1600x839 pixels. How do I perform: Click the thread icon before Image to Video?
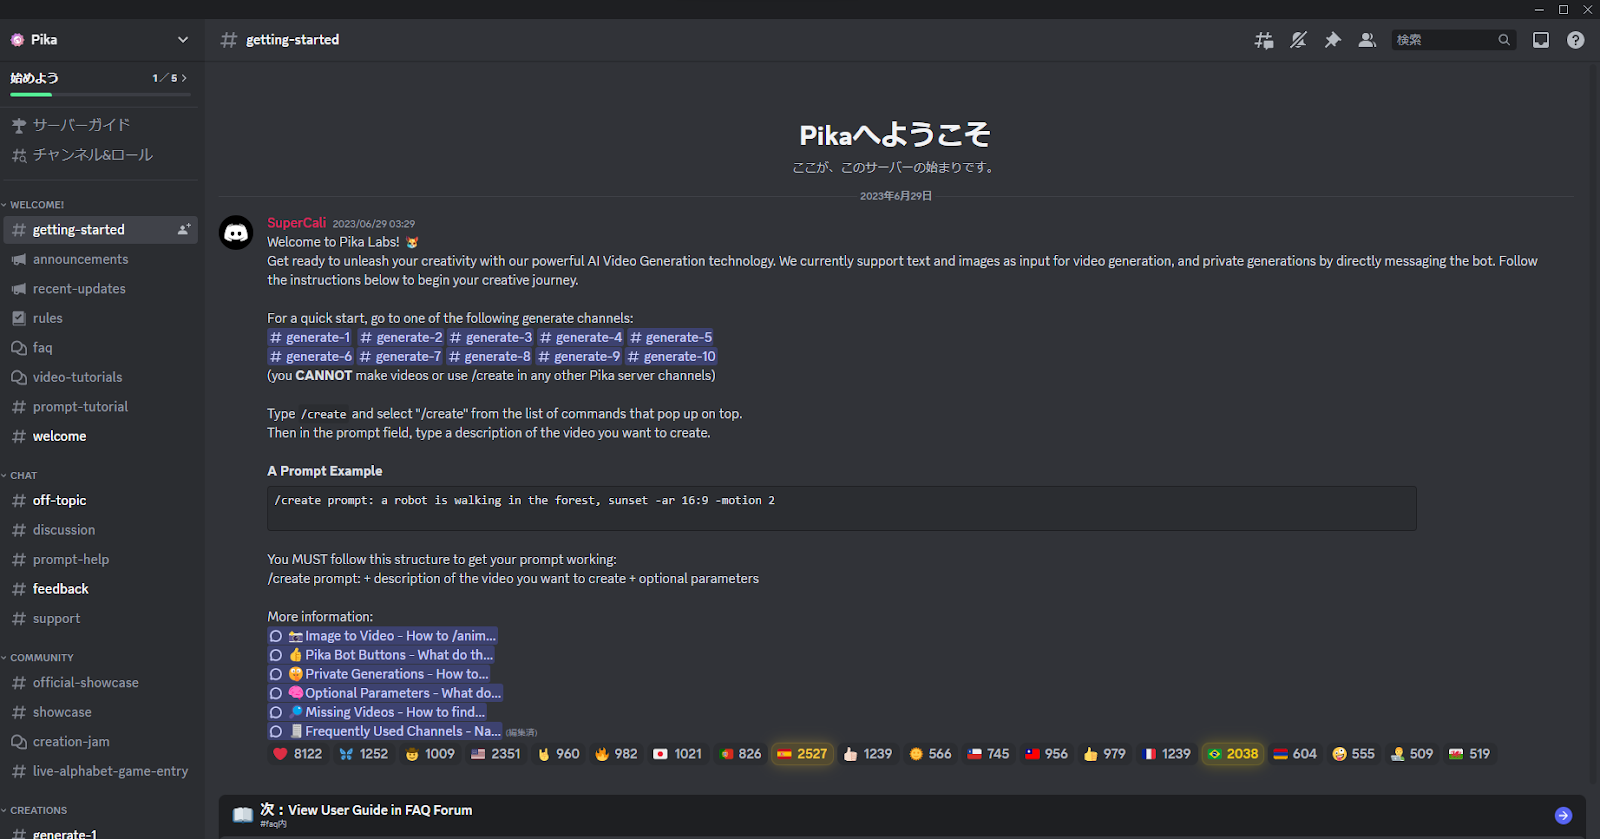point(276,636)
